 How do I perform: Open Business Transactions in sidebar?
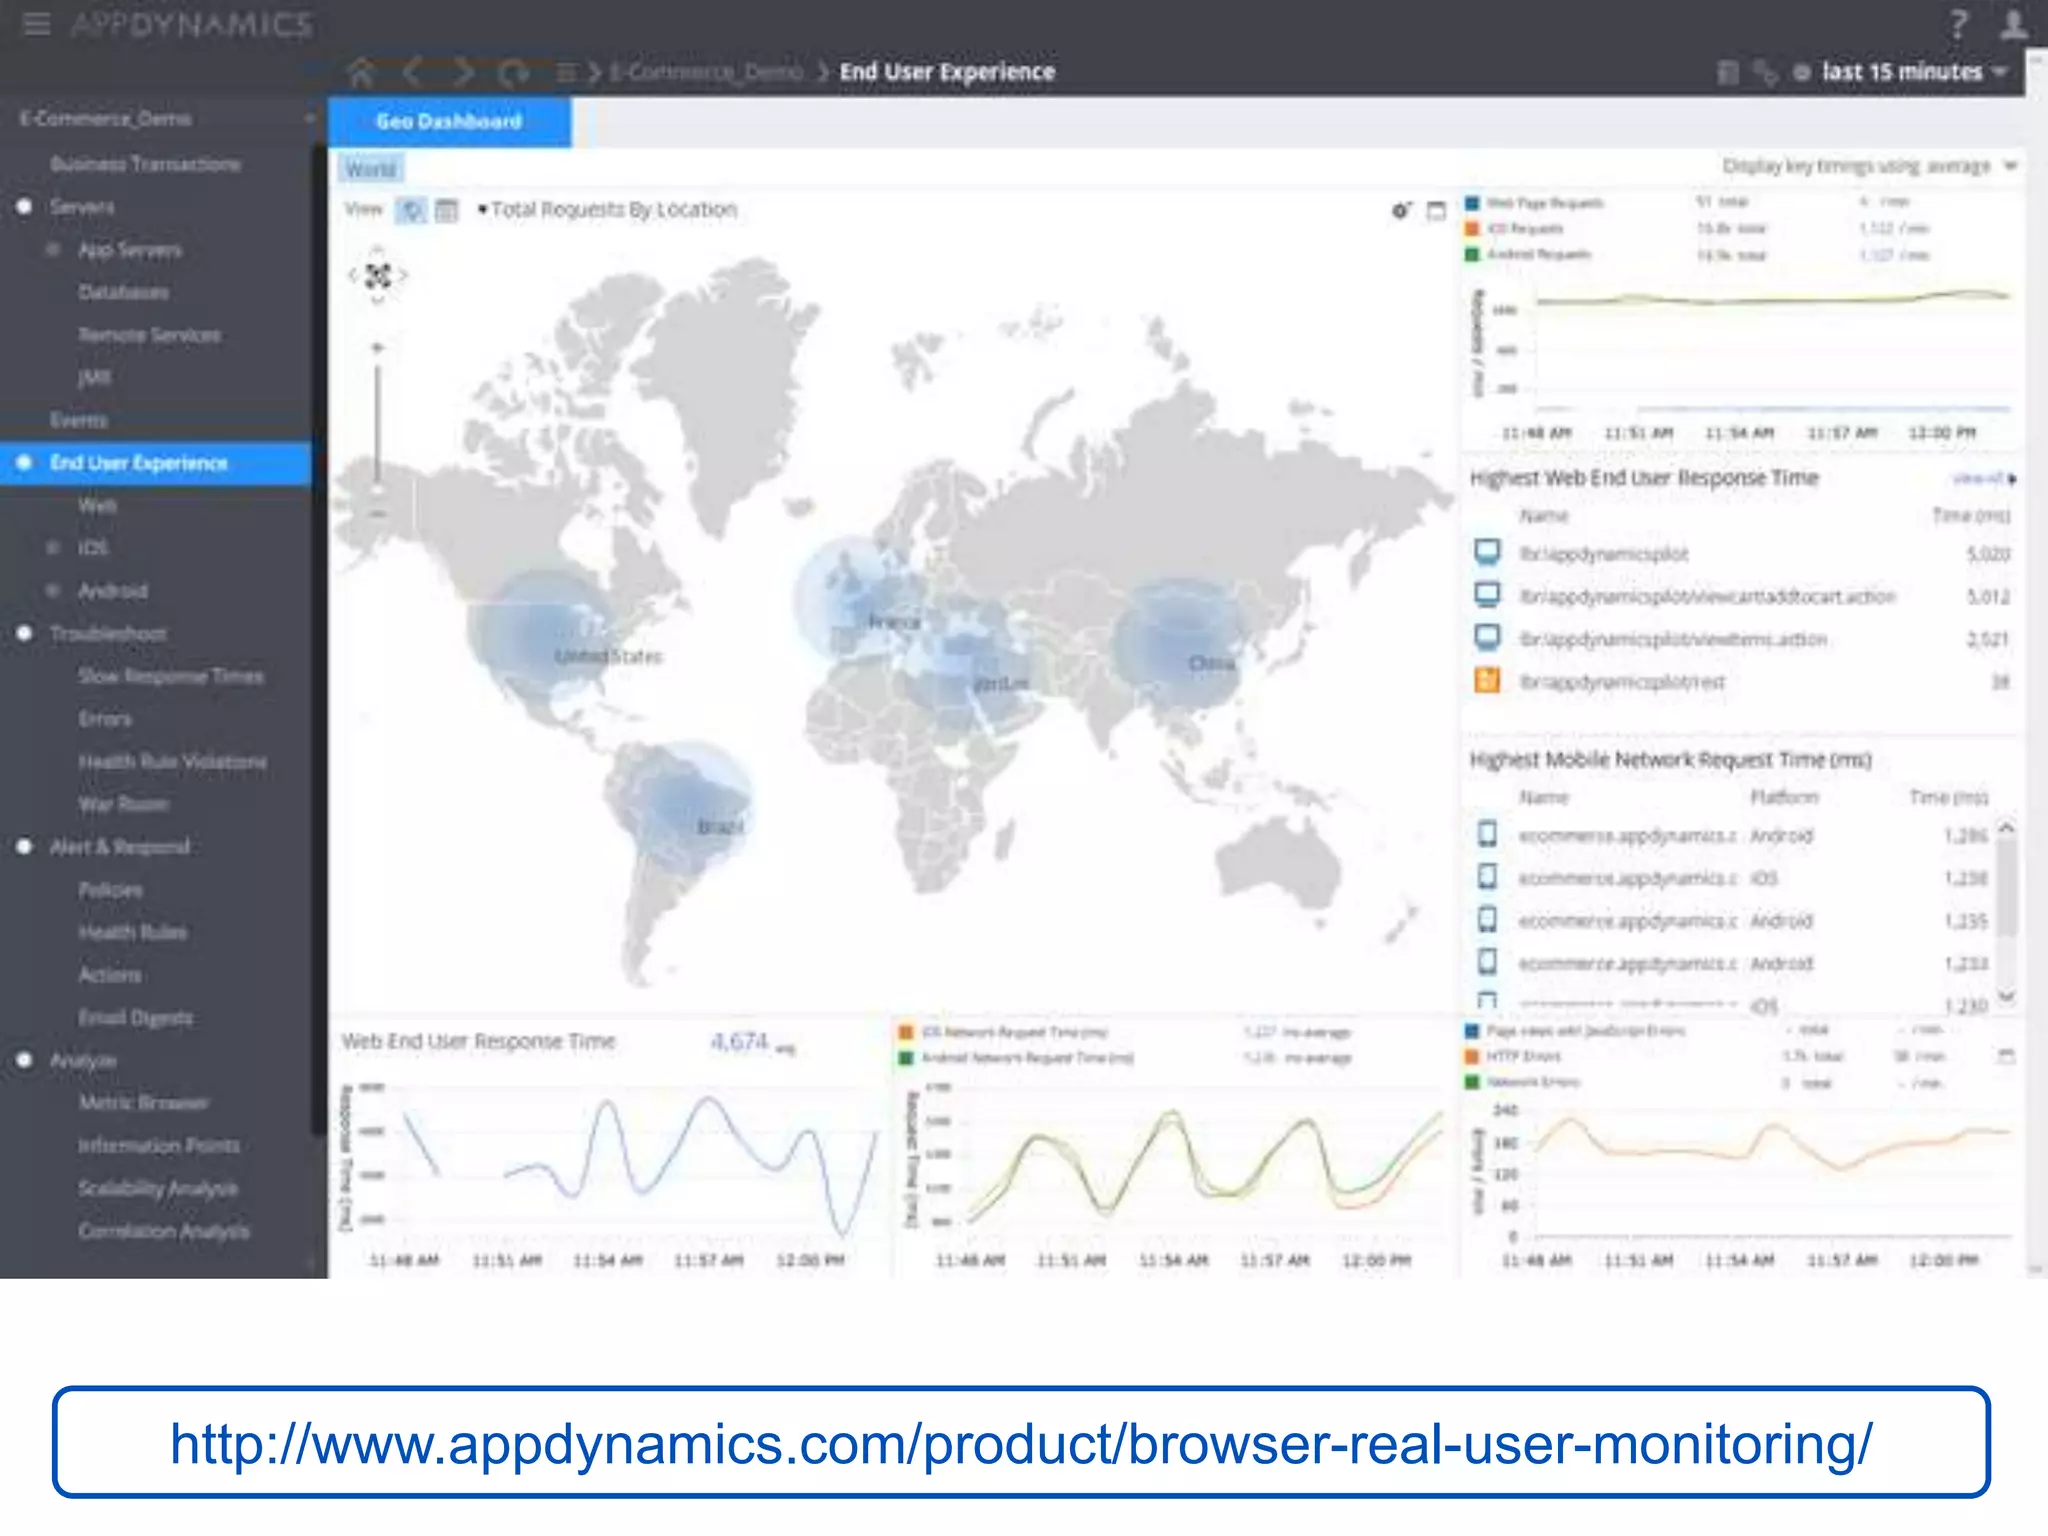pos(146,164)
